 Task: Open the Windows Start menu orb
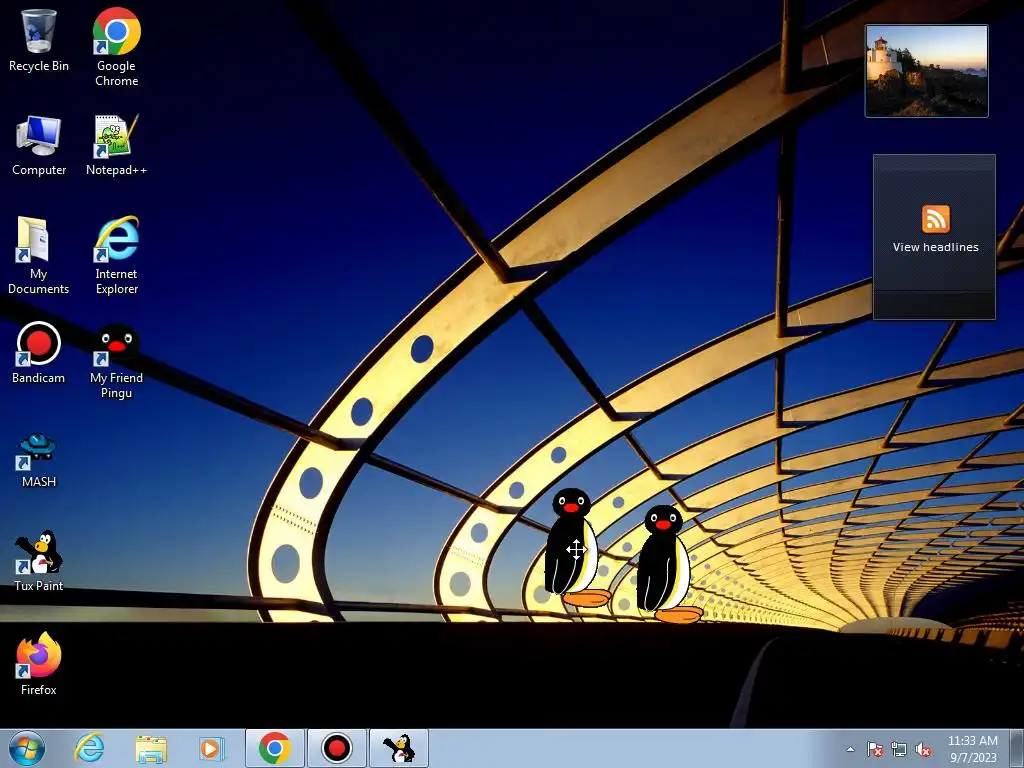click(x=27, y=748)
